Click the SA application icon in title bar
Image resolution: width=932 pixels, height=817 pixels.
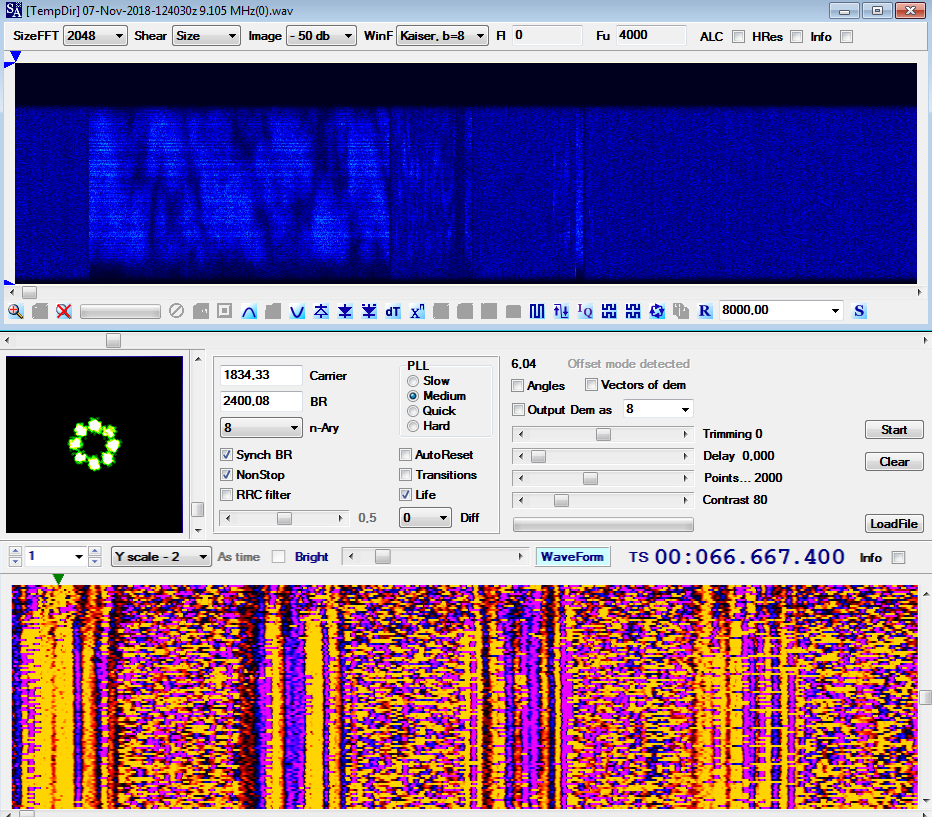(13, 10)
